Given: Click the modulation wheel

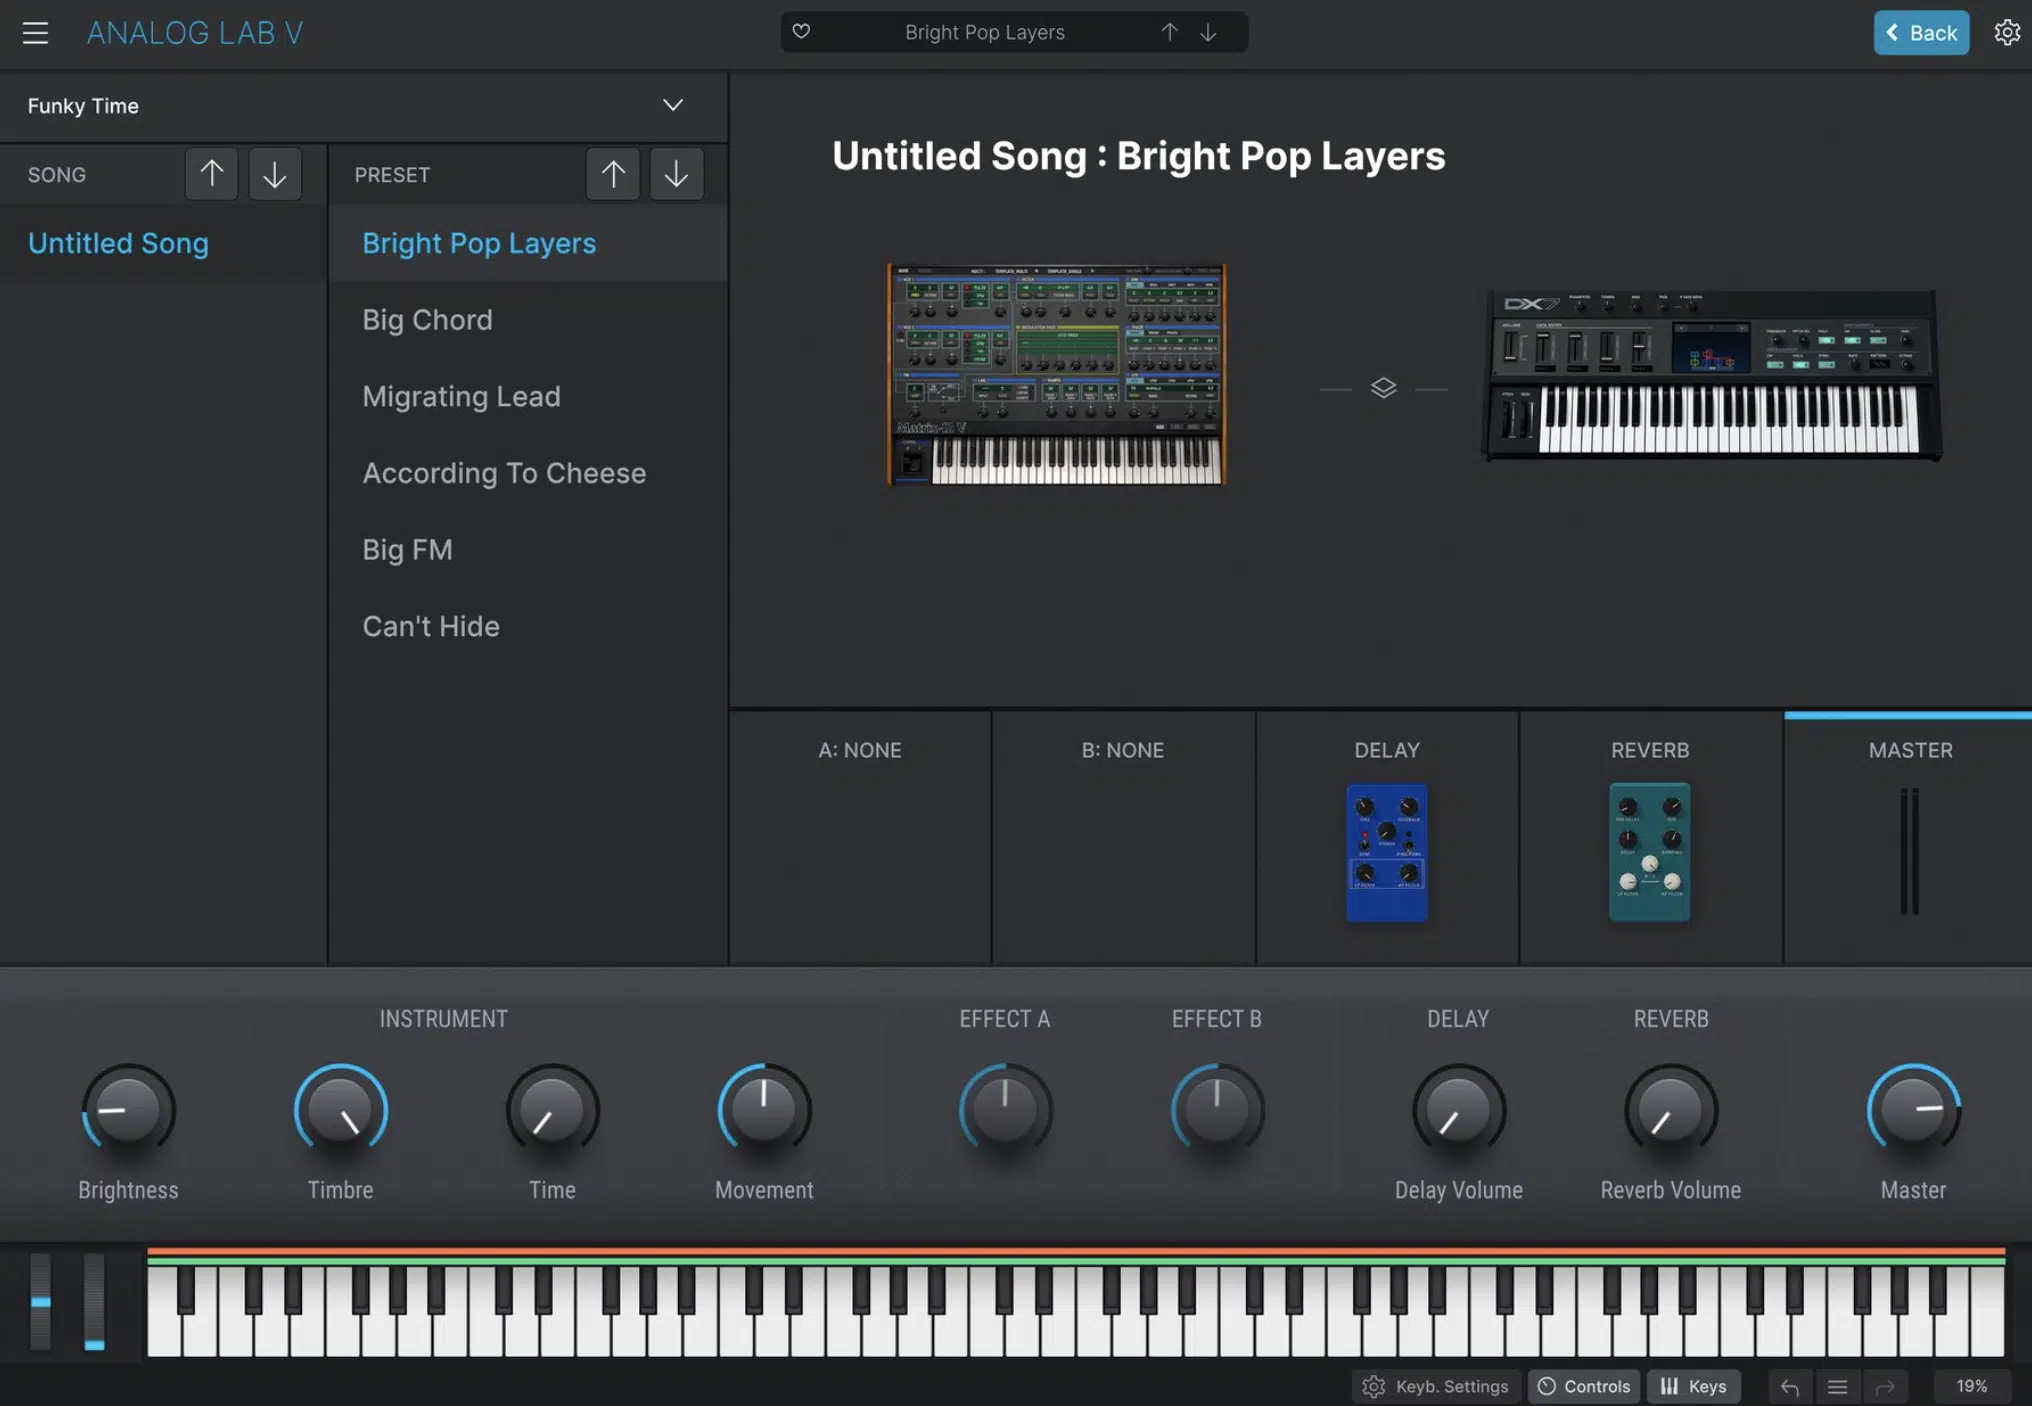Looking at the screenshot, I should (94, 1302).
